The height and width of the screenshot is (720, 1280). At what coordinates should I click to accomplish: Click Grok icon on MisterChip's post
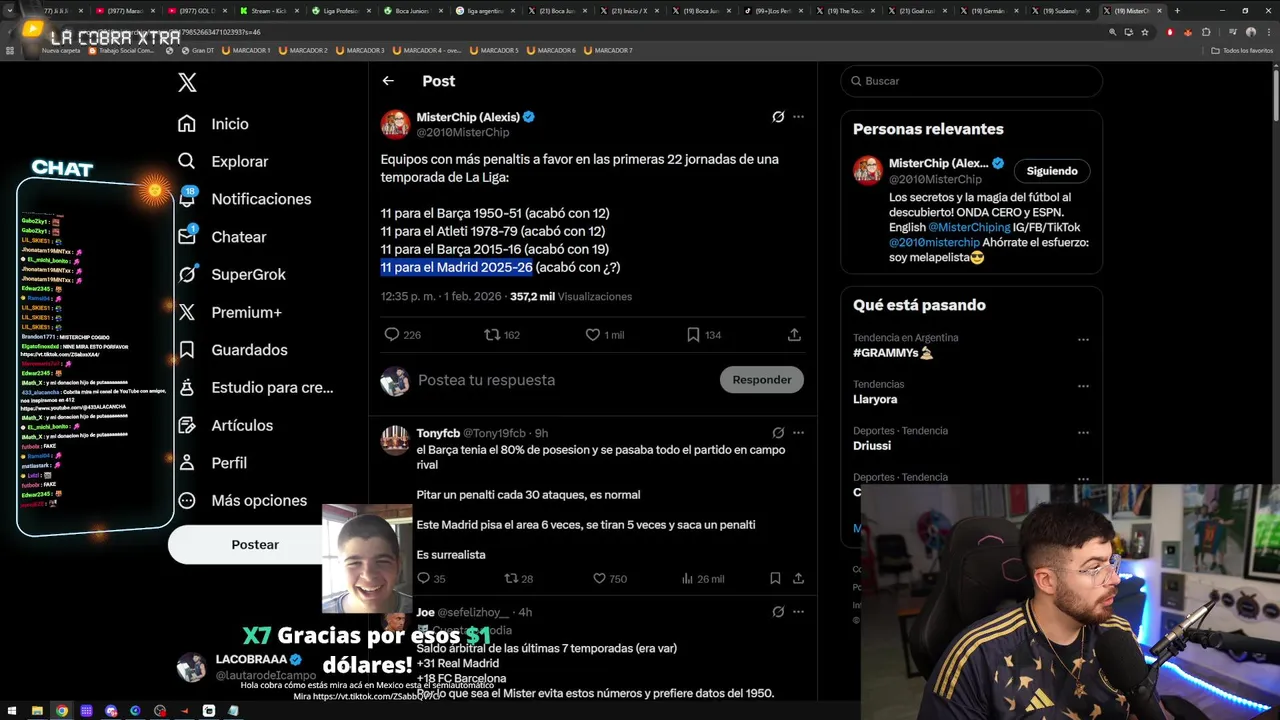tap(778, 117)
